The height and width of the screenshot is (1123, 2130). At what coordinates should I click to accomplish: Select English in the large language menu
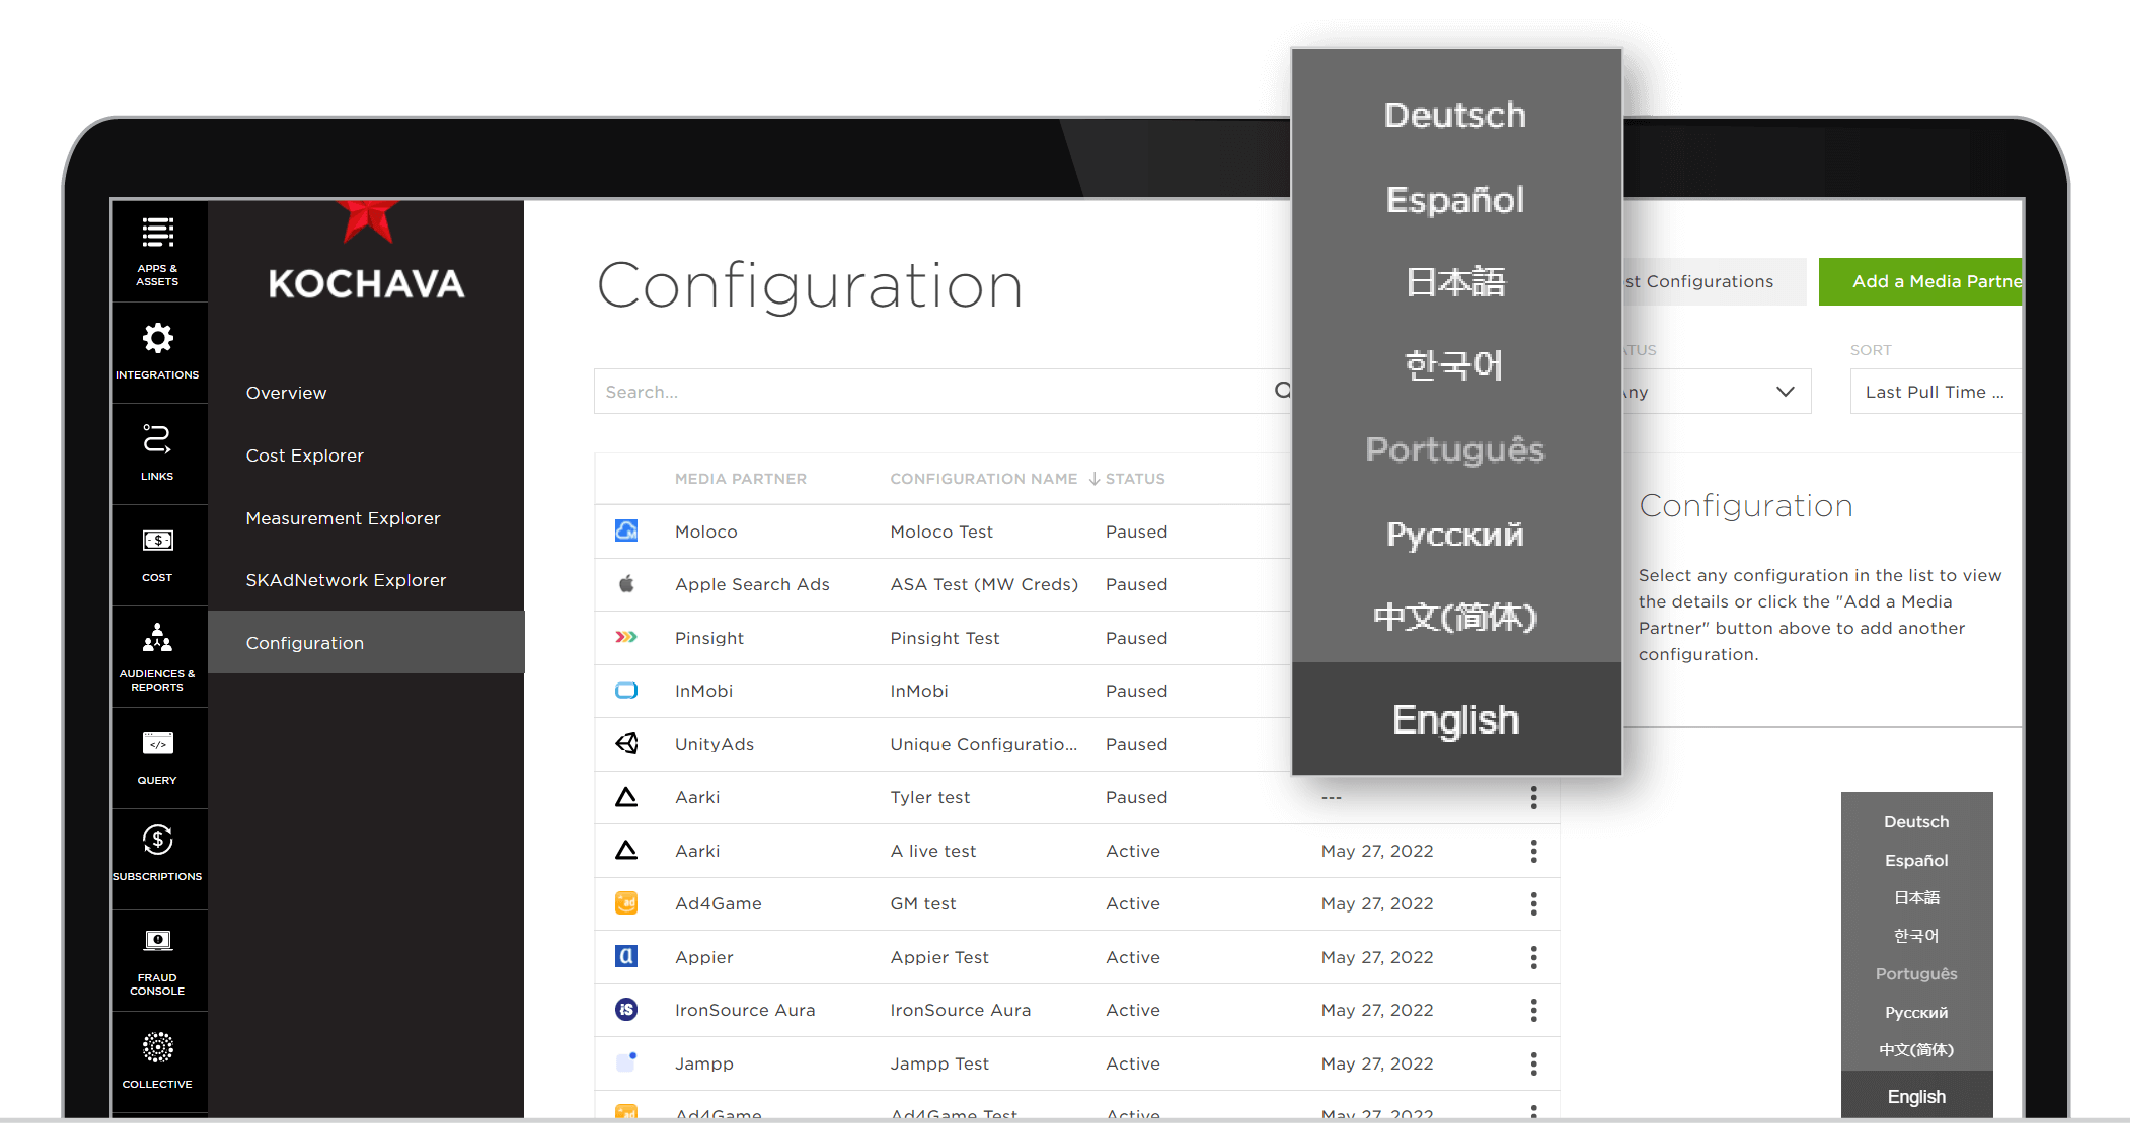1456,719
